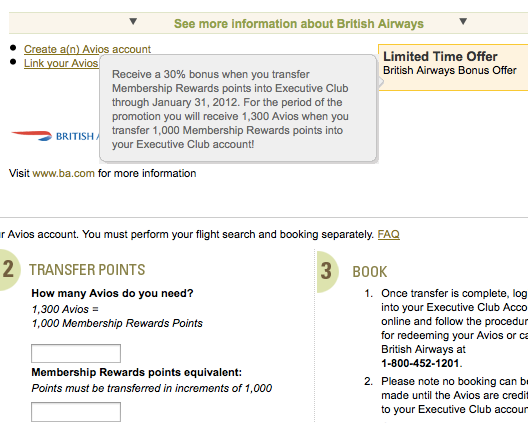Open the FAQ link

(x=389, y=234)
